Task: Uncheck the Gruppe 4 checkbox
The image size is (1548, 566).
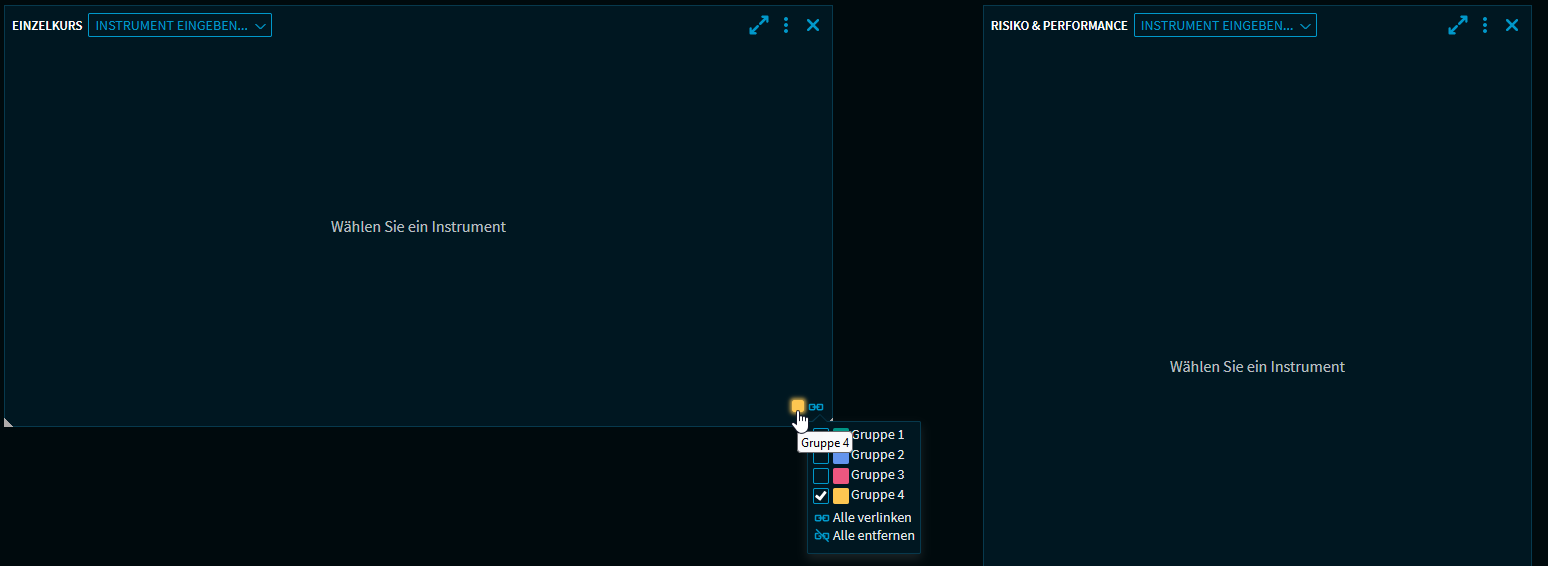Action: coord(821,496)
